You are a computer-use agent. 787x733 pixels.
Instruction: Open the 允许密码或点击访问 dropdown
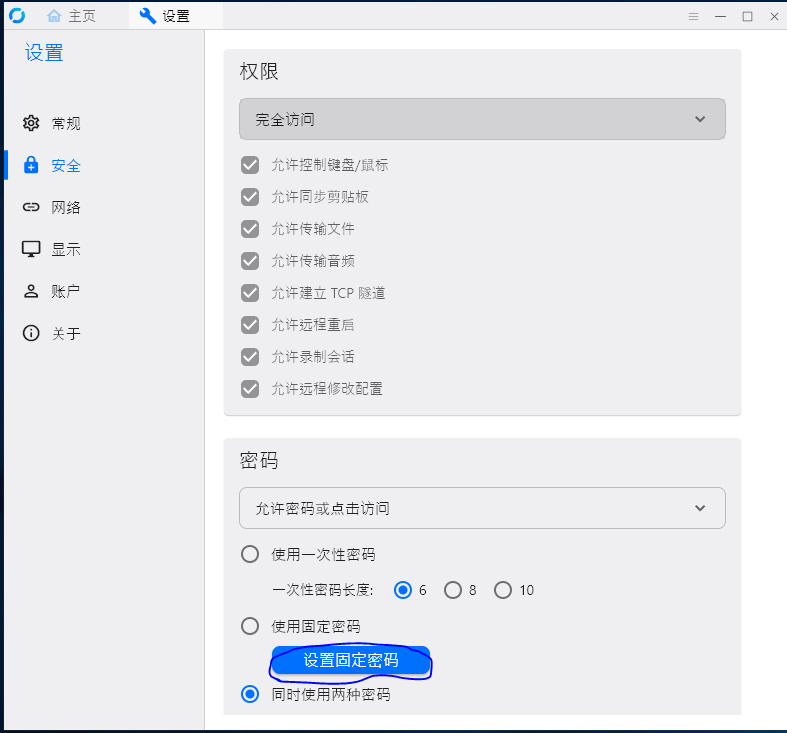pyautogui.click(x=482, y=508)
